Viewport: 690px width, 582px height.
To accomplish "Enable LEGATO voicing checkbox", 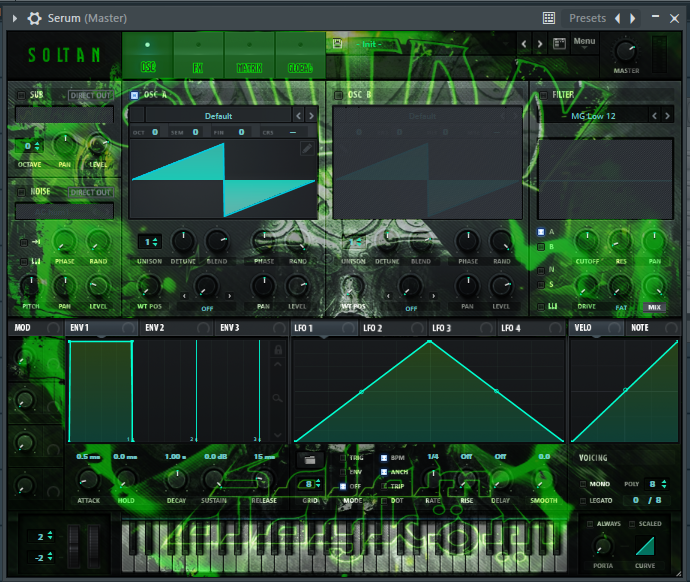I will 583,501.
